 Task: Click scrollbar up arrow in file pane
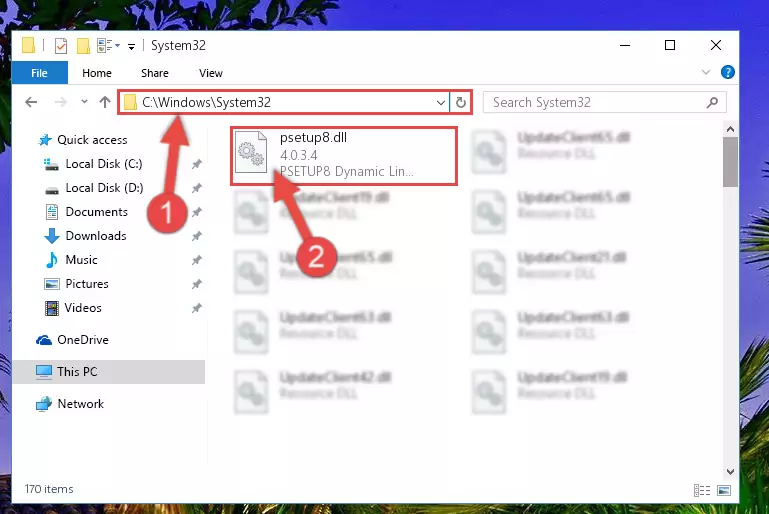[x=730, y=129]
